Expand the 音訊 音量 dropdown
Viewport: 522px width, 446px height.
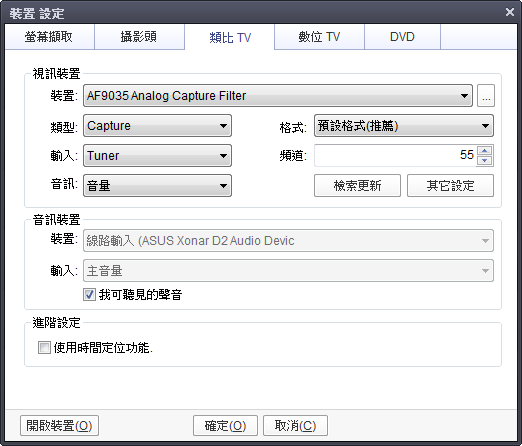coord(157,186)
